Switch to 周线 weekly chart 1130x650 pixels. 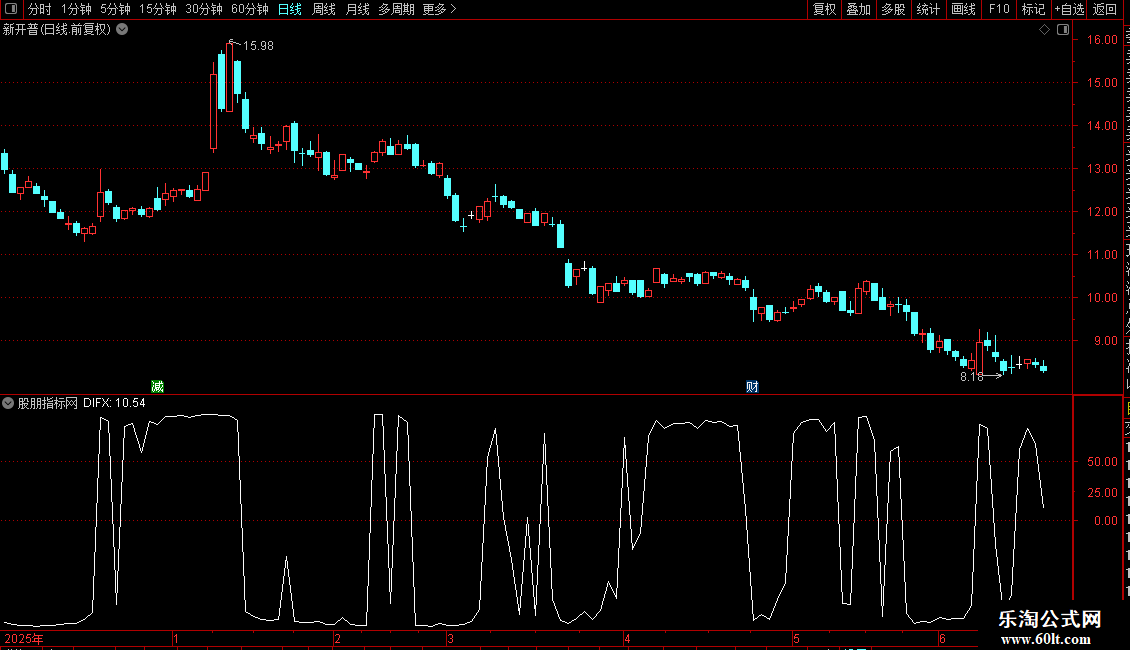click(324, 9)
